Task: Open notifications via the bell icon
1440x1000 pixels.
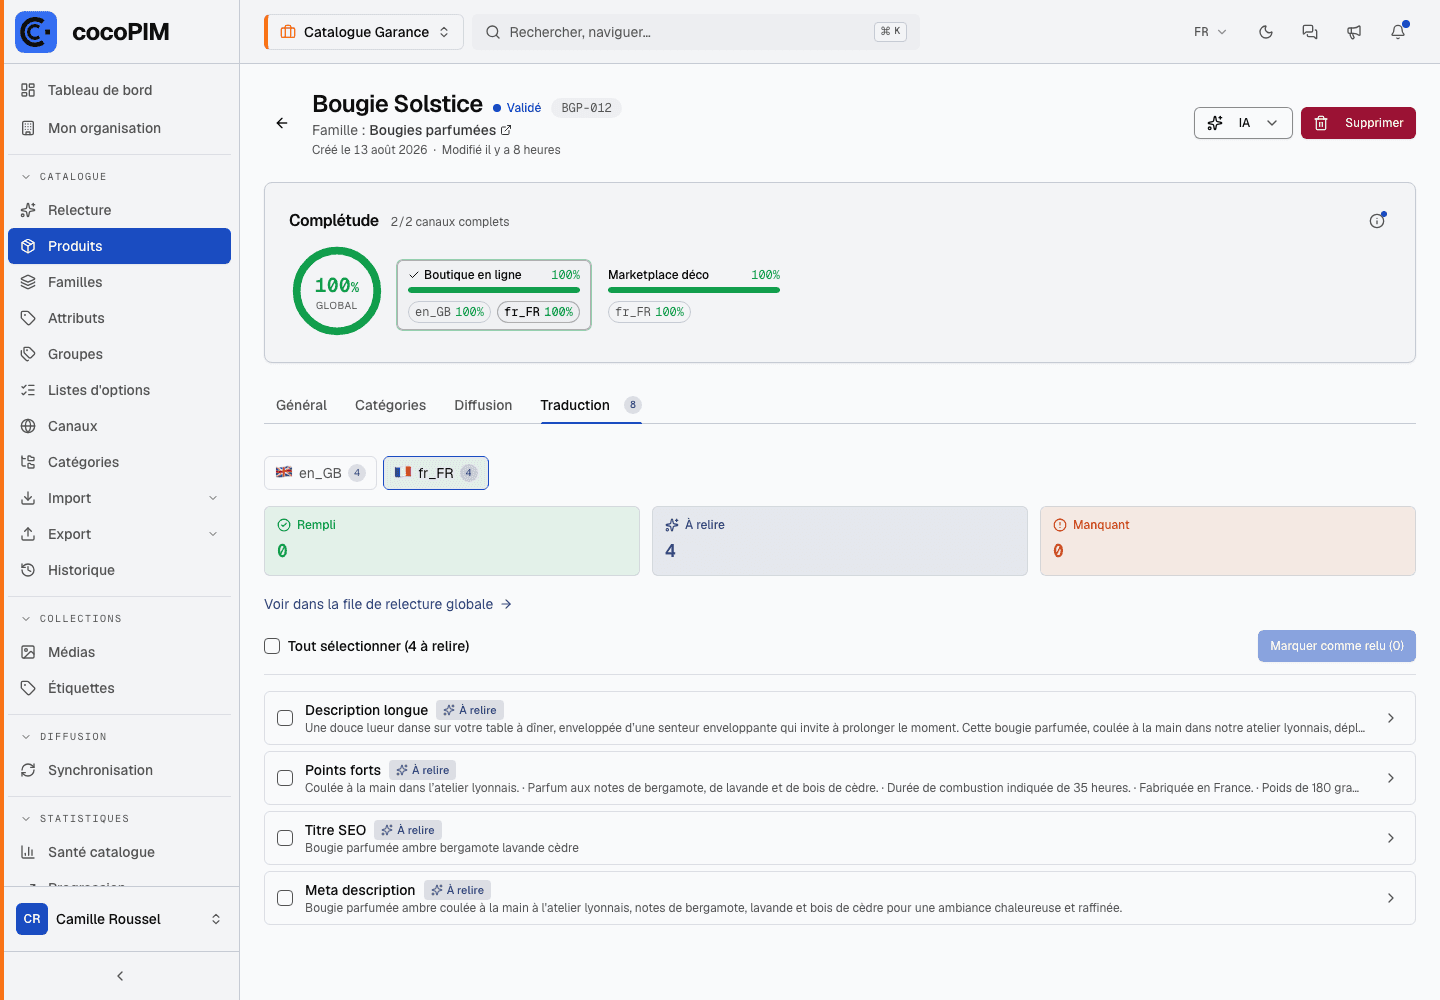Action: 1398,32
